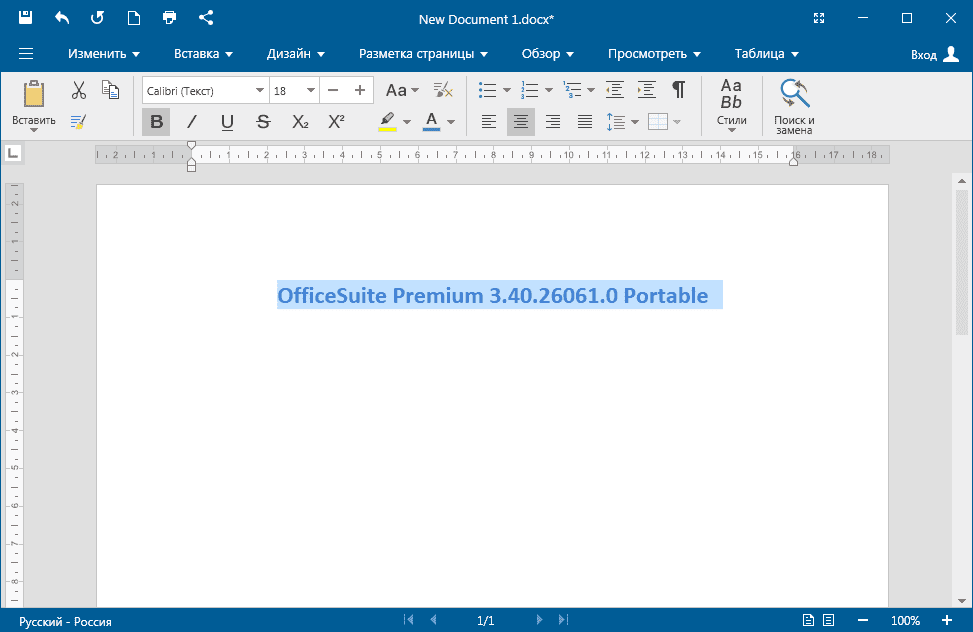Create a new document

point(133,17)
